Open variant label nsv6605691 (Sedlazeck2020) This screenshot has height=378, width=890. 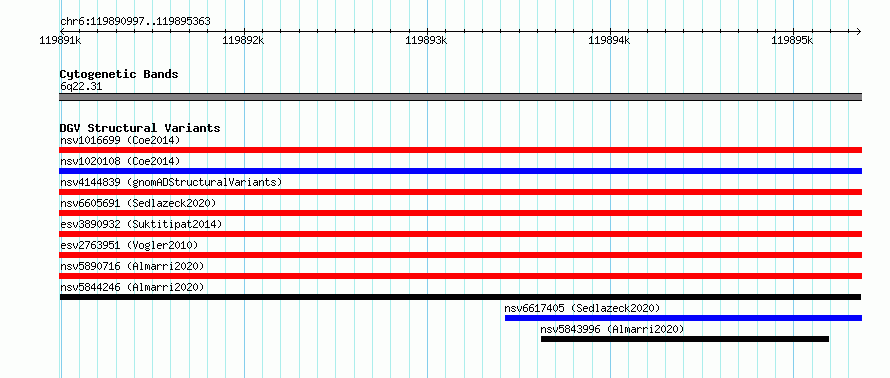(x=138, y=203)
